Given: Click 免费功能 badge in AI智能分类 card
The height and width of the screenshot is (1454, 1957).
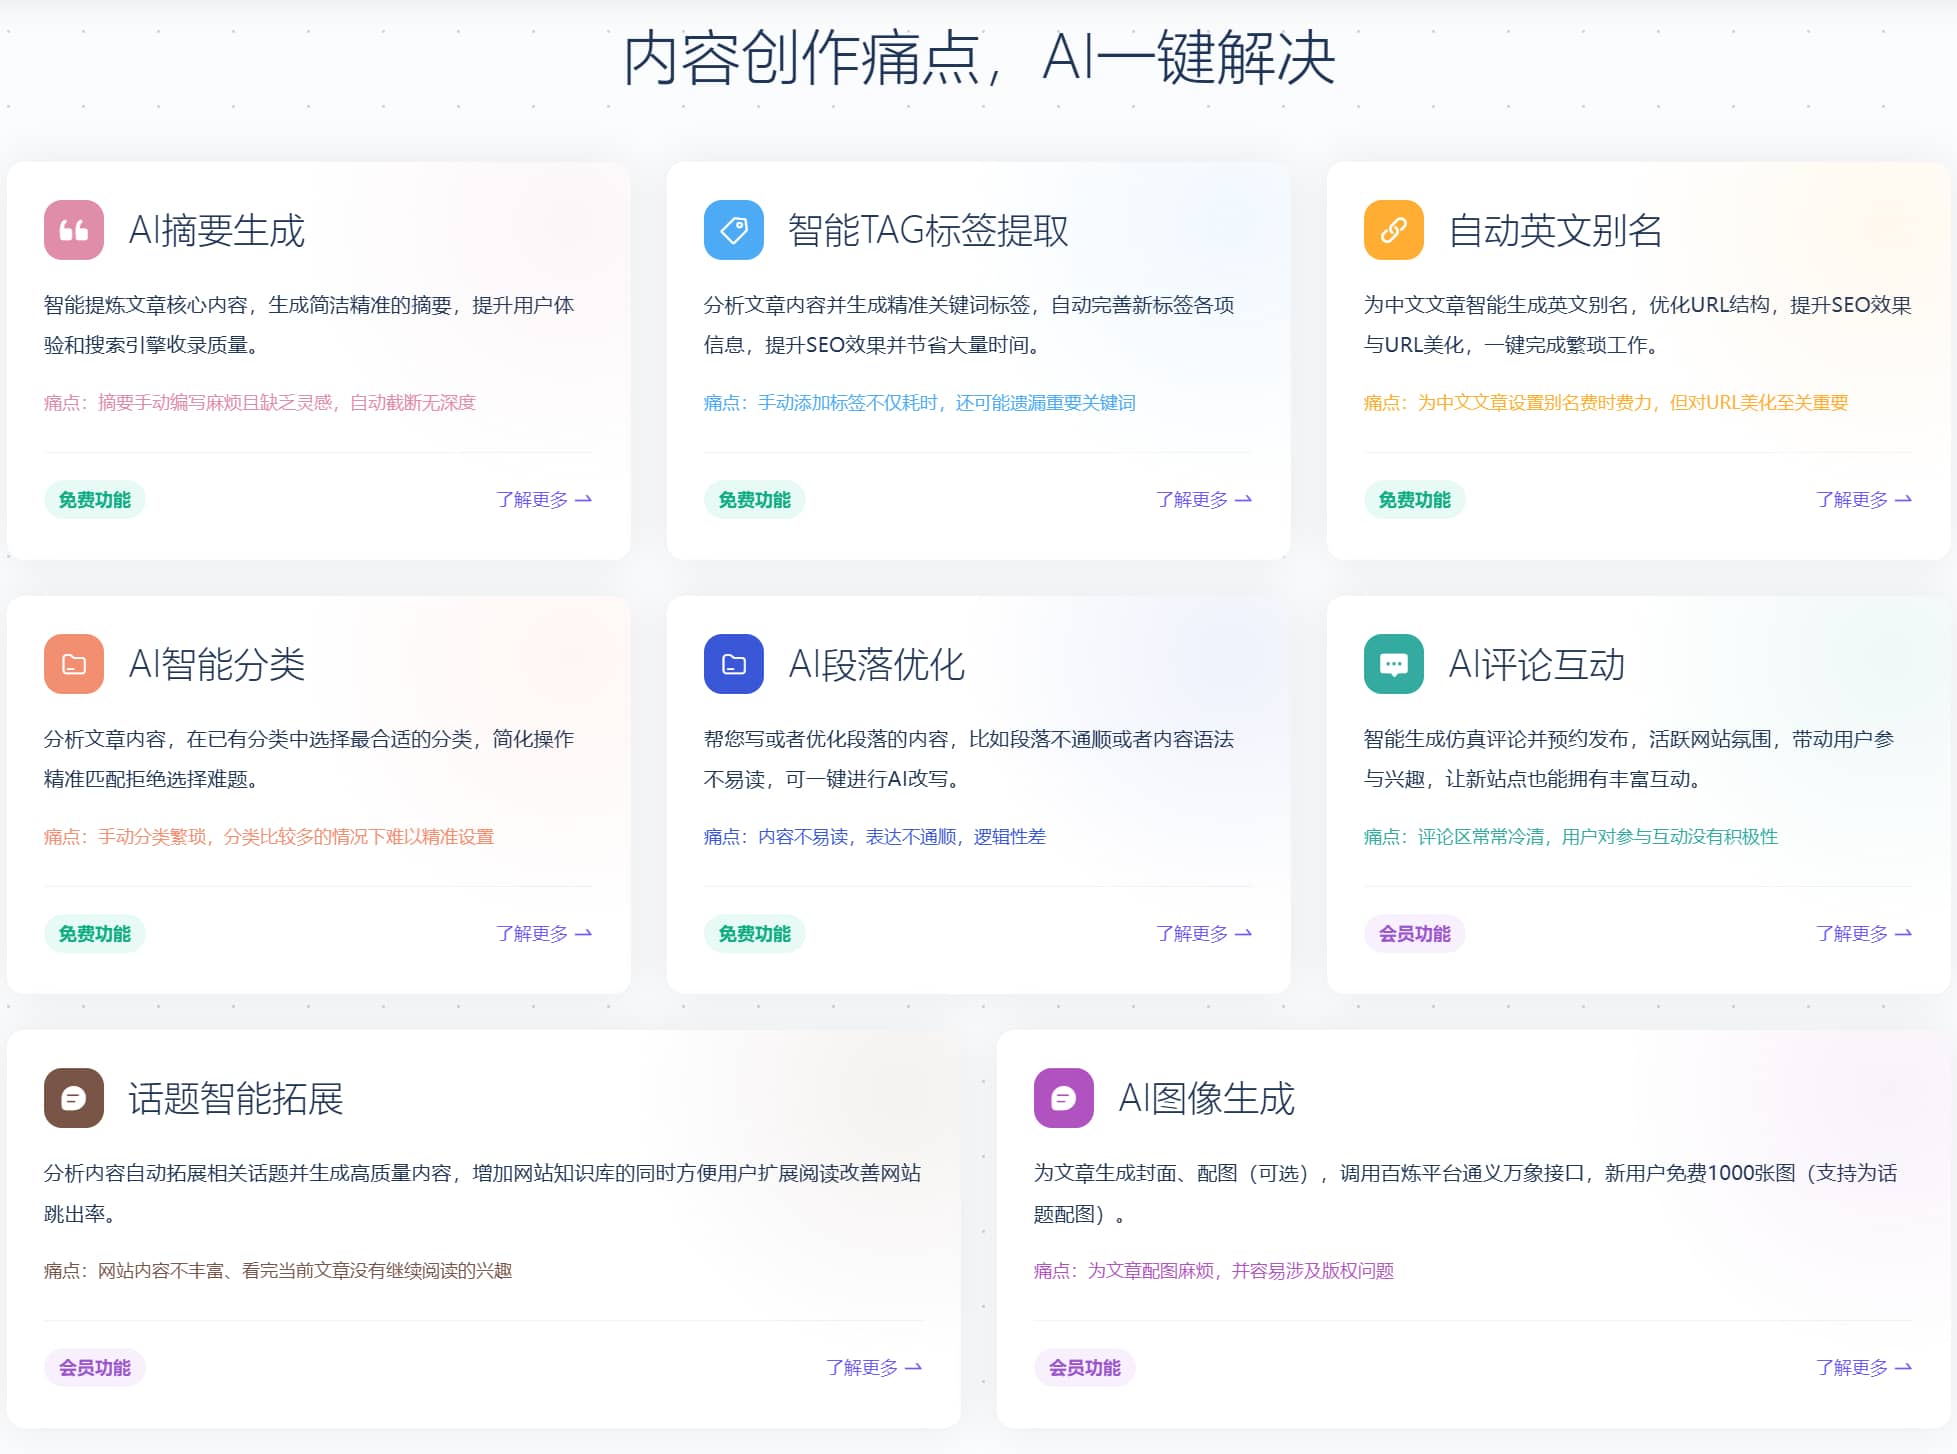Looking at the screenshot, I should pyautogui.click(x=95, y=933).
